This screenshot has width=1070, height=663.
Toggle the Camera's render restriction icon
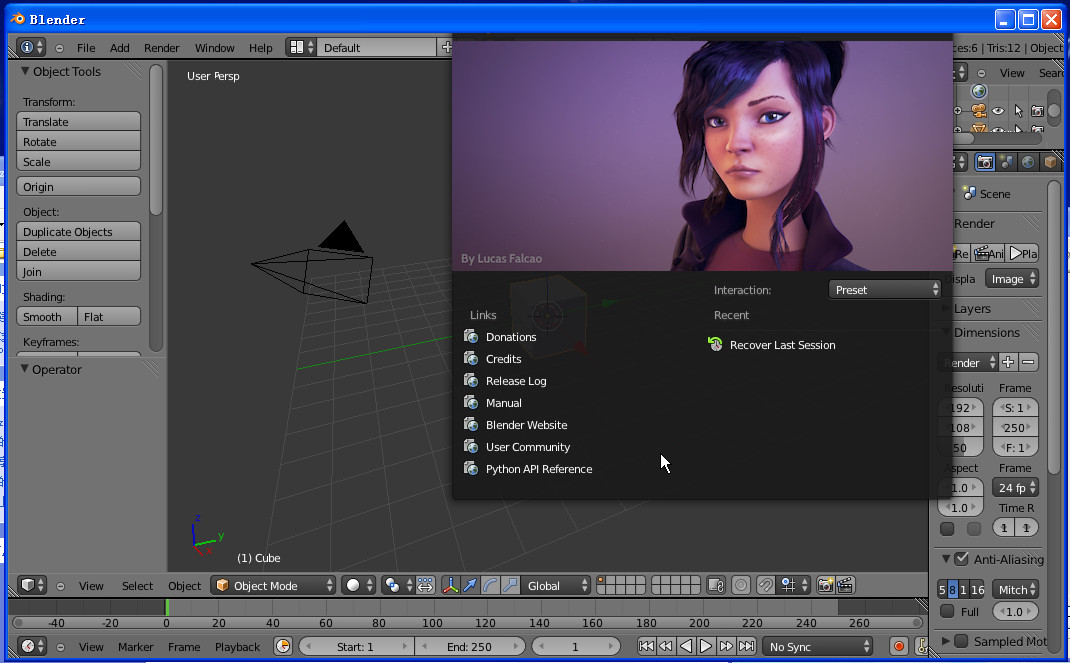[x=1038, y=111]
